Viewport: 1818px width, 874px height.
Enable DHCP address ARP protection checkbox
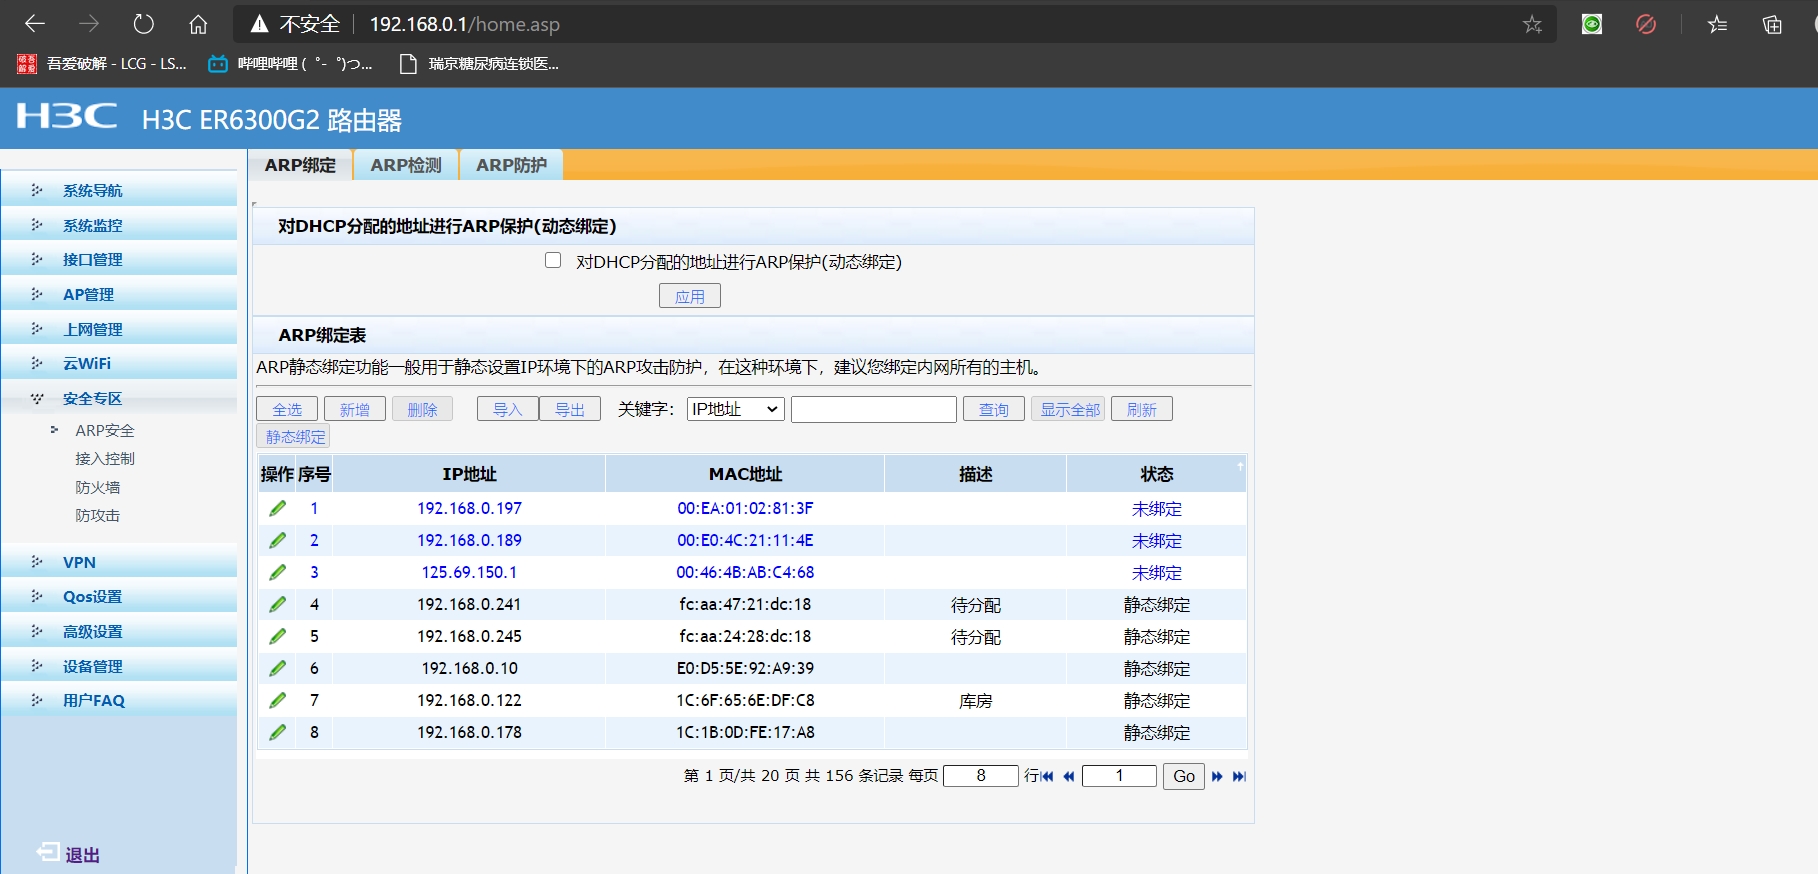pyautogui.click(x=553, y=261)
